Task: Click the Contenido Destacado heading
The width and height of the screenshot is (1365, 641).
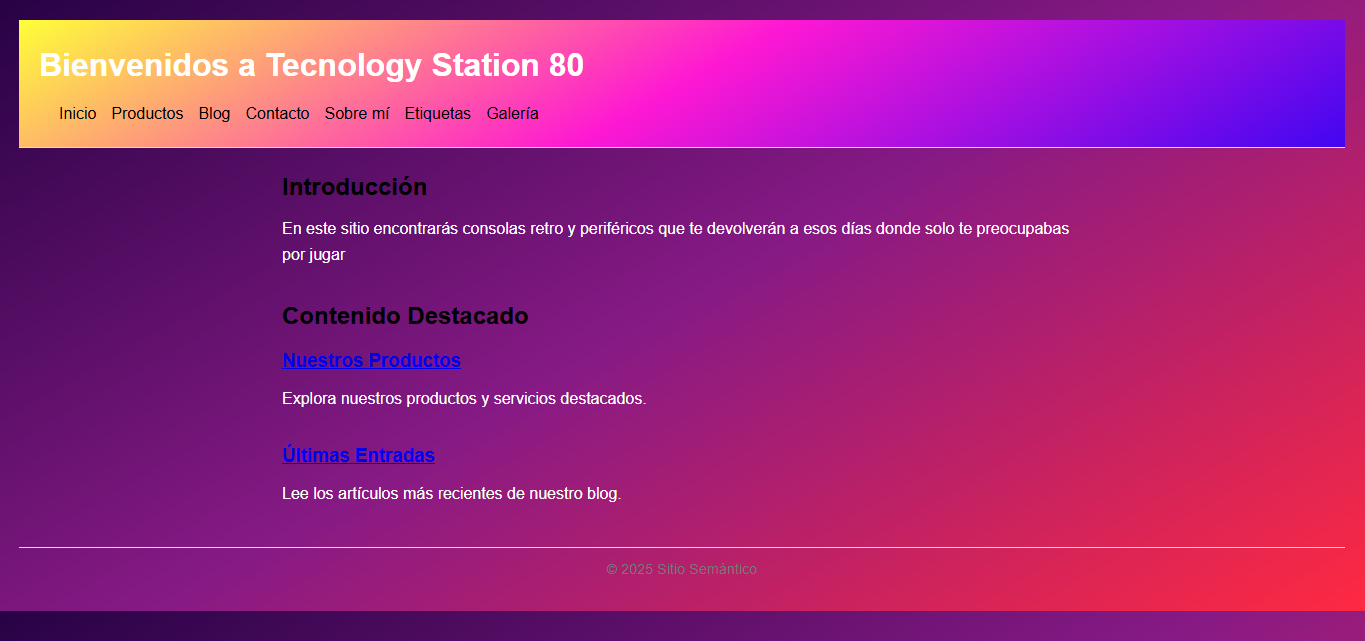Action: tap(405, 317)
